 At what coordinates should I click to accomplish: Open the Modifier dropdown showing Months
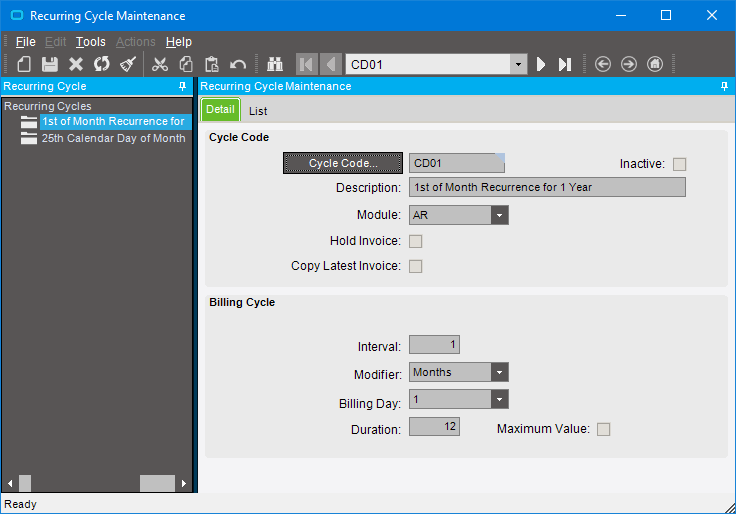click(499, 372)
